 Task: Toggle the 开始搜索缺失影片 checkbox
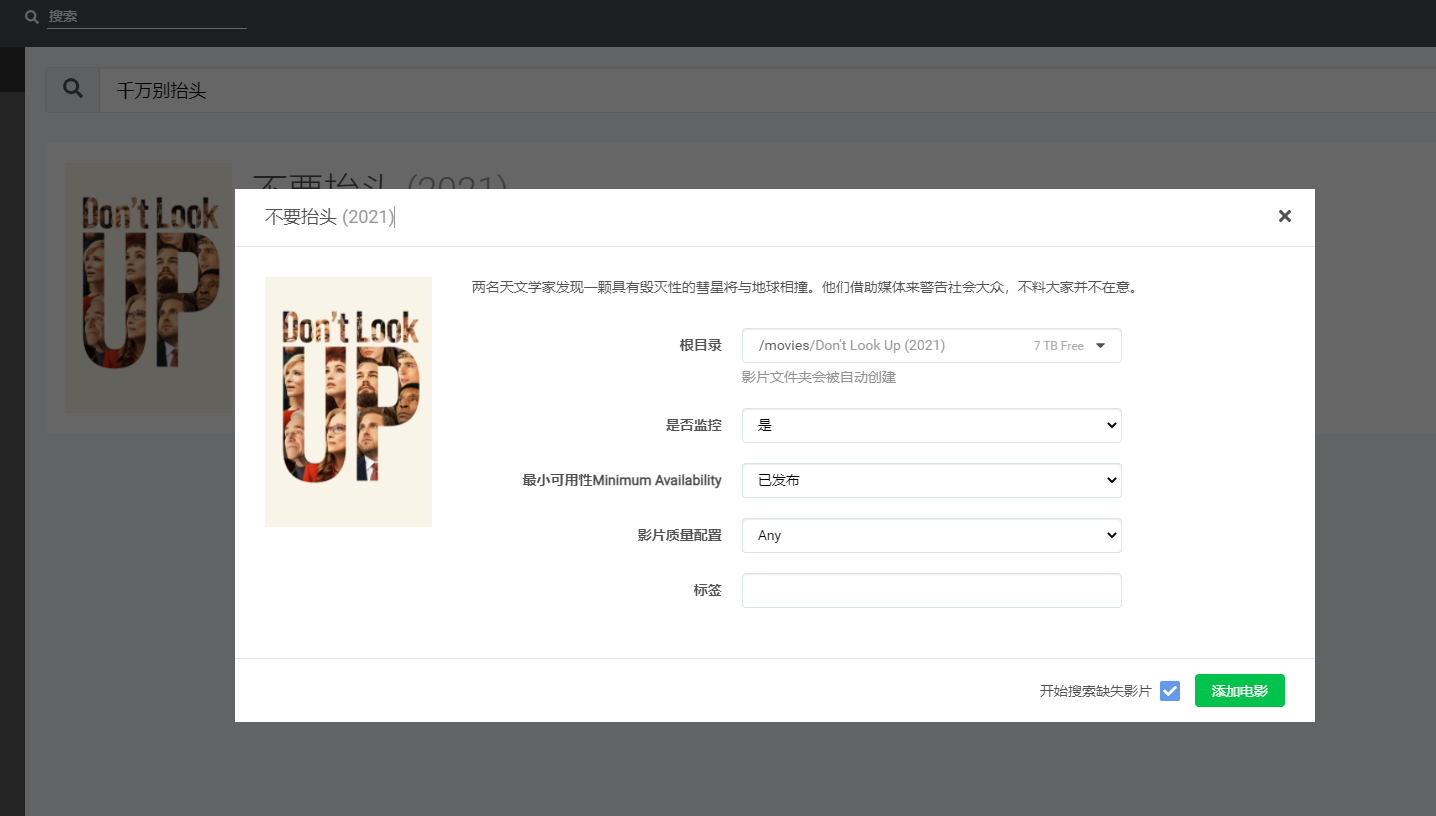(1170, 691)
